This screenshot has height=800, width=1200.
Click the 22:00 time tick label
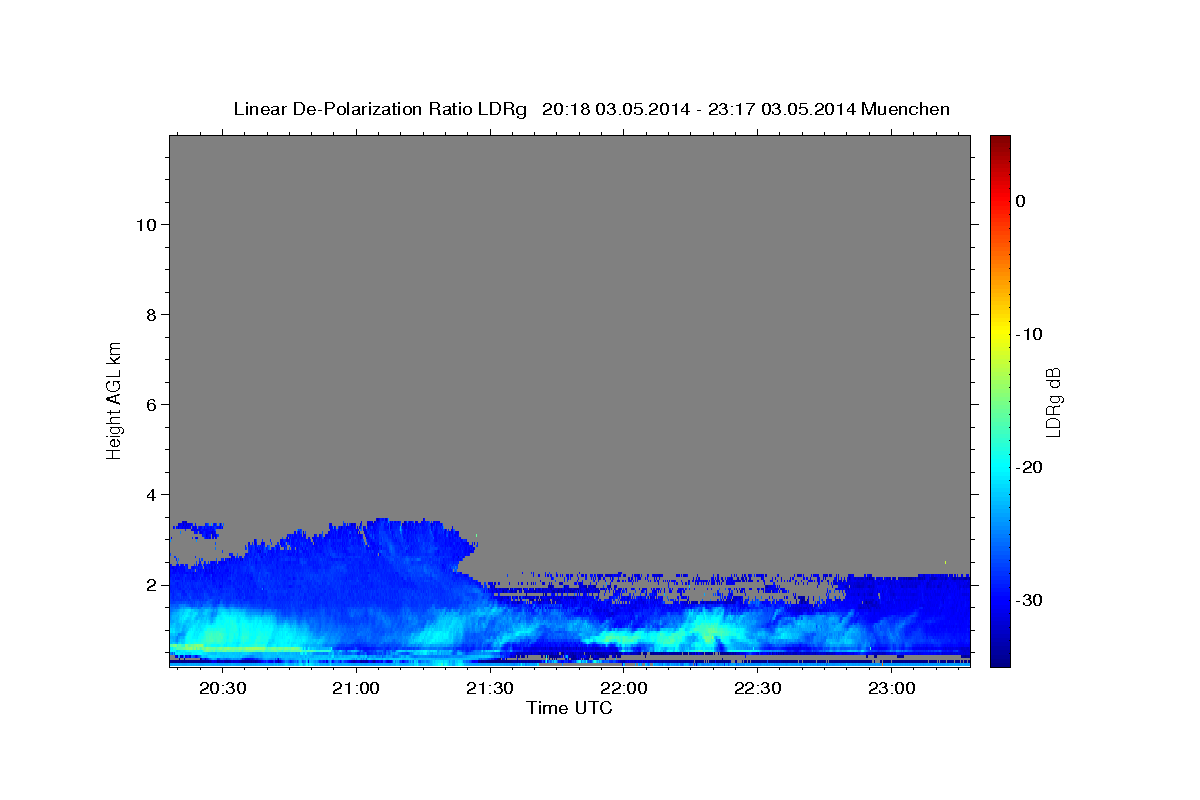623,689
